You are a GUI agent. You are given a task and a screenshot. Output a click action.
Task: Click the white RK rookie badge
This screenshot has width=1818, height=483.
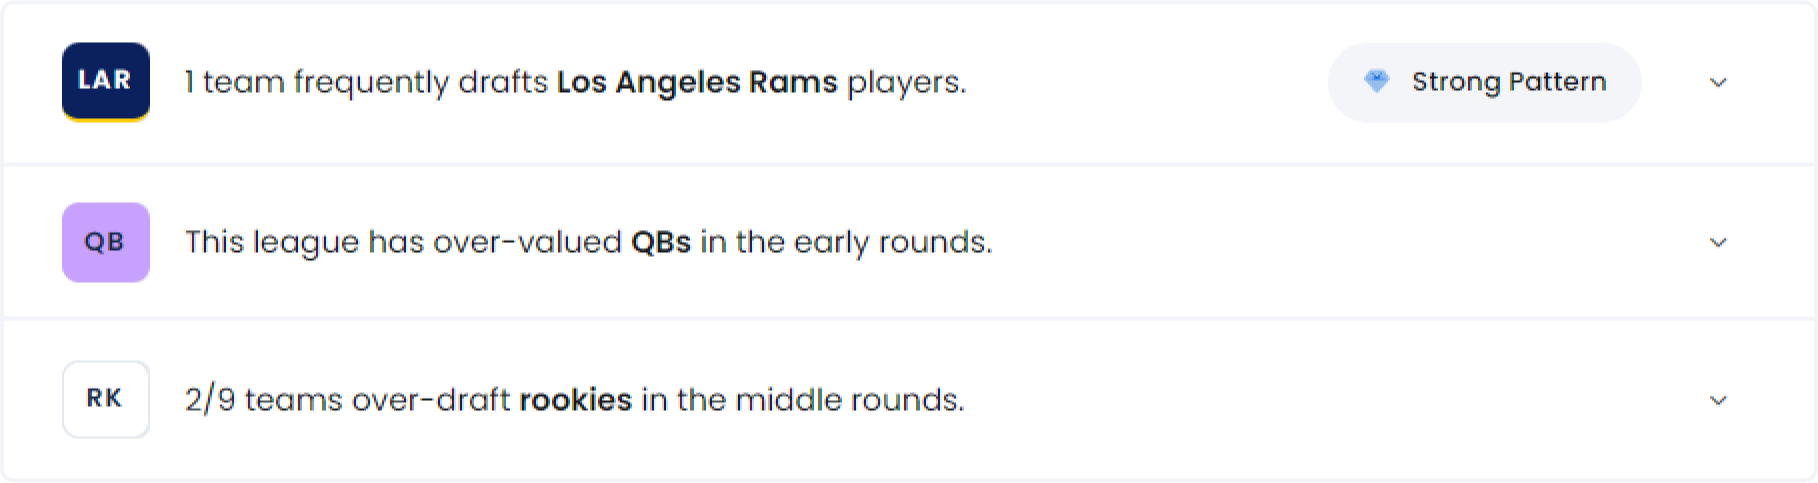pyautogui.click(x=106, y=399)
